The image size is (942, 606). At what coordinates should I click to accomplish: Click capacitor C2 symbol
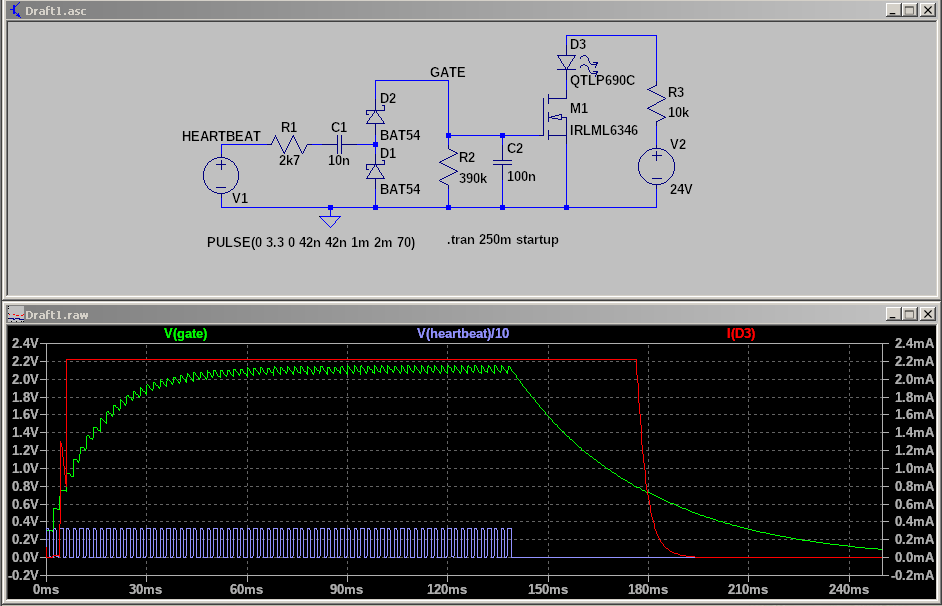coord(502,162)
